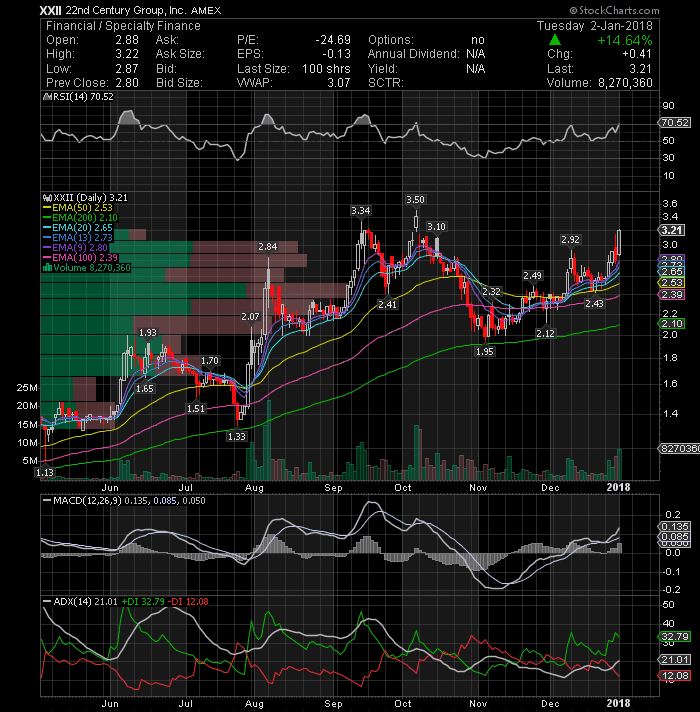Click the 3.50 peak price label

click(x=415, y=200)
